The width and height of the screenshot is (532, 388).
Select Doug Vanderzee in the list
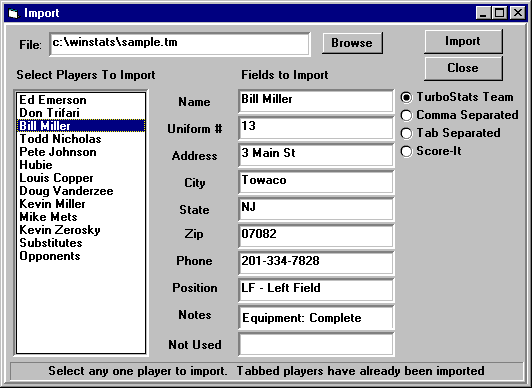point(81,191)
